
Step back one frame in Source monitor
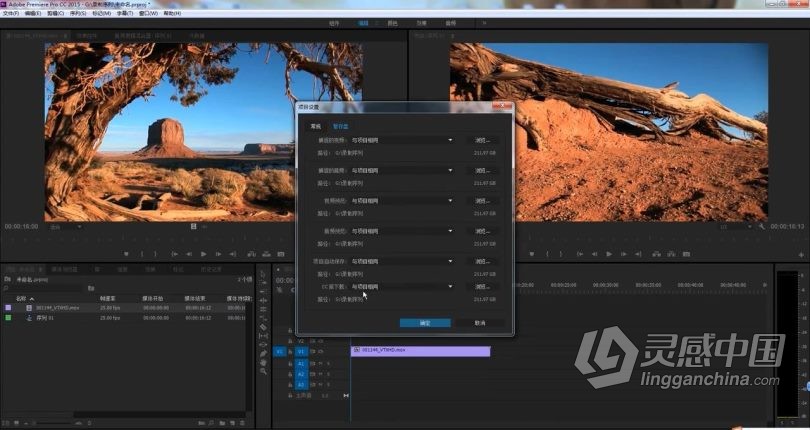189,254
